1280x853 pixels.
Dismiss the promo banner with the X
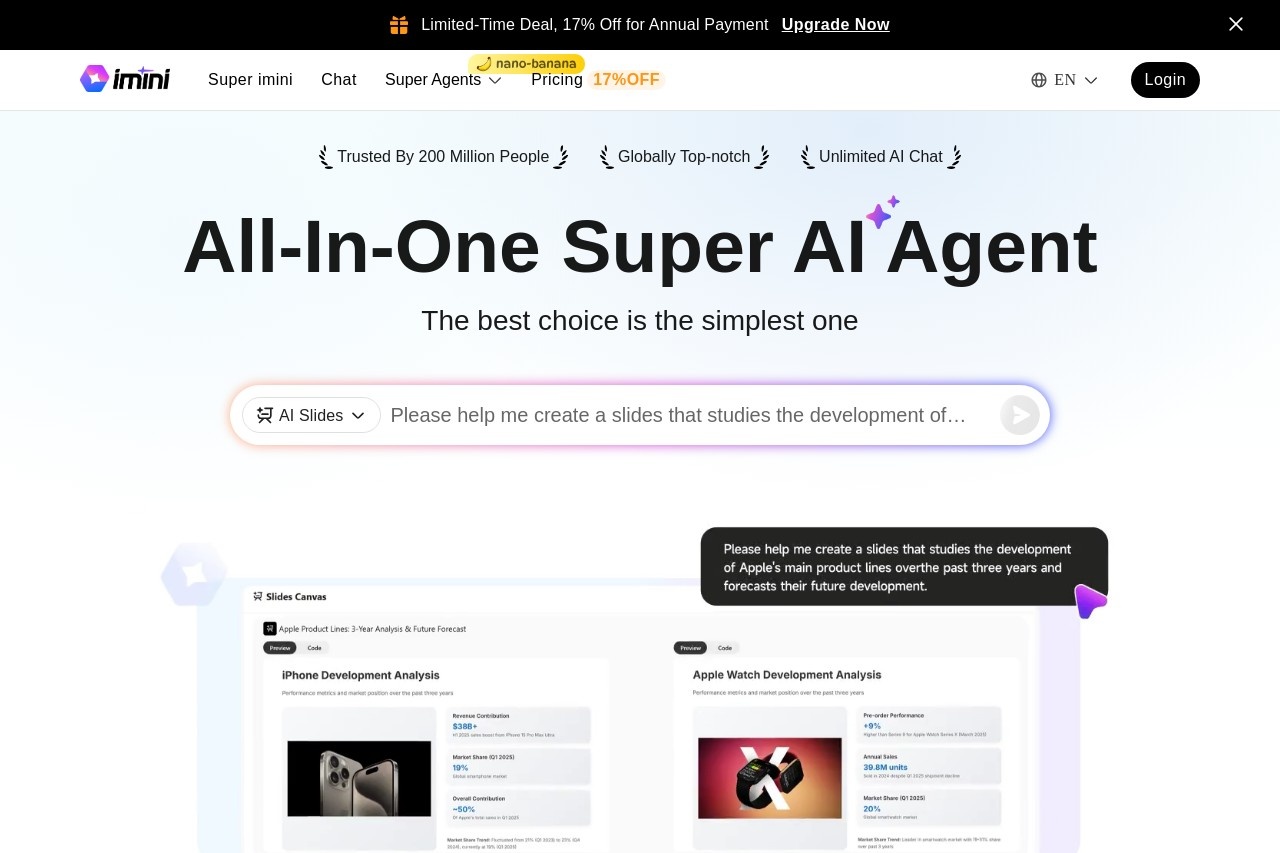tap(1236, 24)
